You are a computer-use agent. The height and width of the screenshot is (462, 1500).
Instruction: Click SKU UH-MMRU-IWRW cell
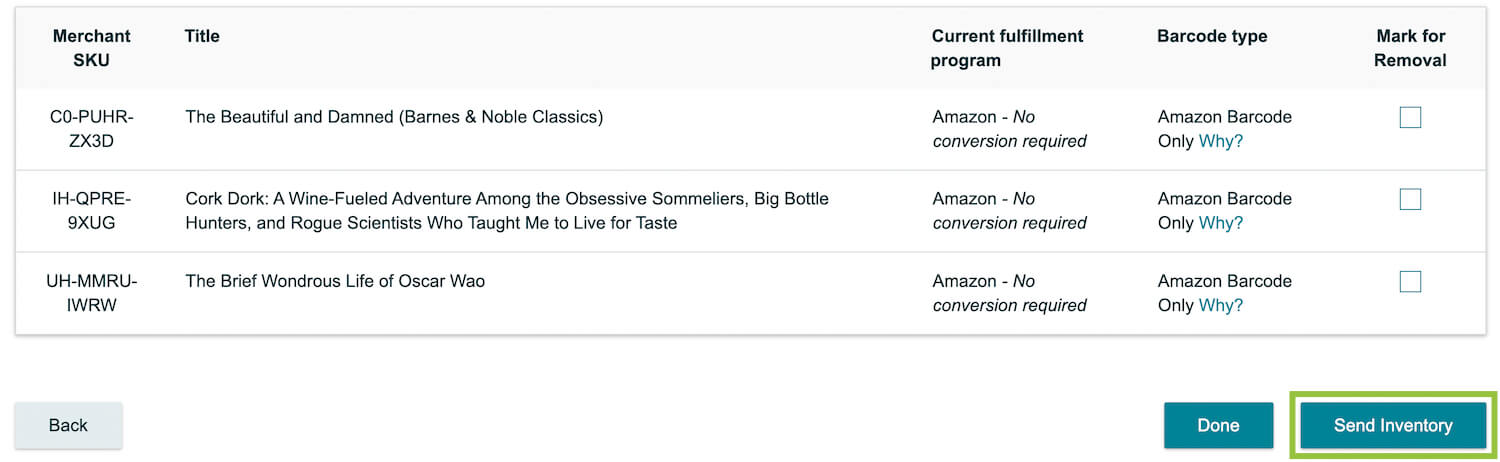pyautogui.click(x=92, y=293)
